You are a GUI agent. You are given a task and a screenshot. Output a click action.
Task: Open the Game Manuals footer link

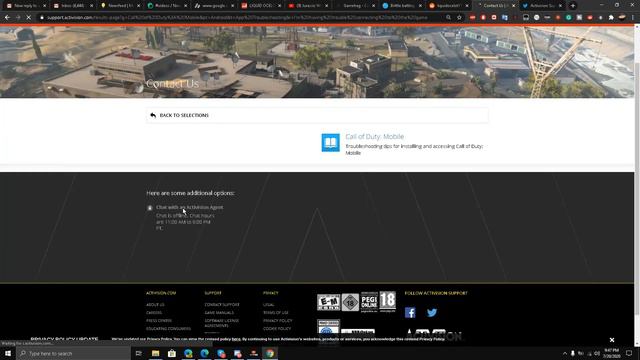[219, 313]
